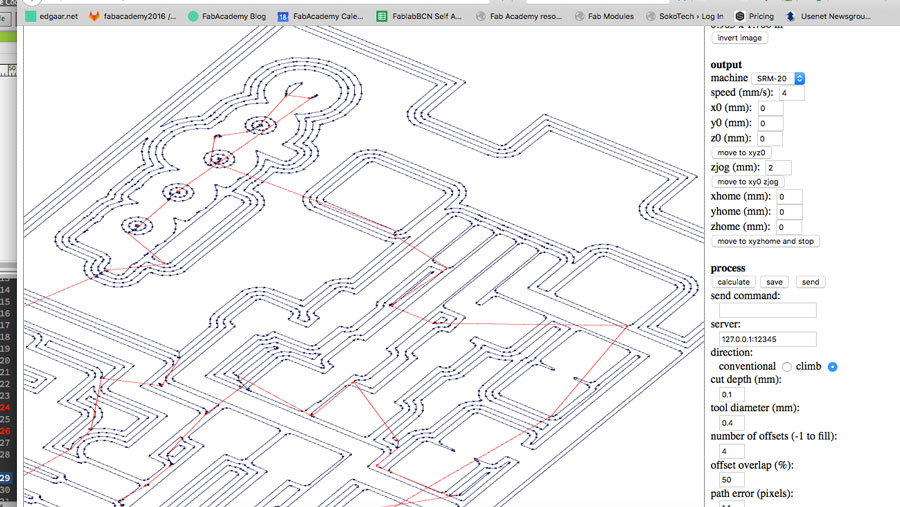Screen dimensions: 900x507
Task: Focus the number of offsets field
Action: (x=732, y=451)
